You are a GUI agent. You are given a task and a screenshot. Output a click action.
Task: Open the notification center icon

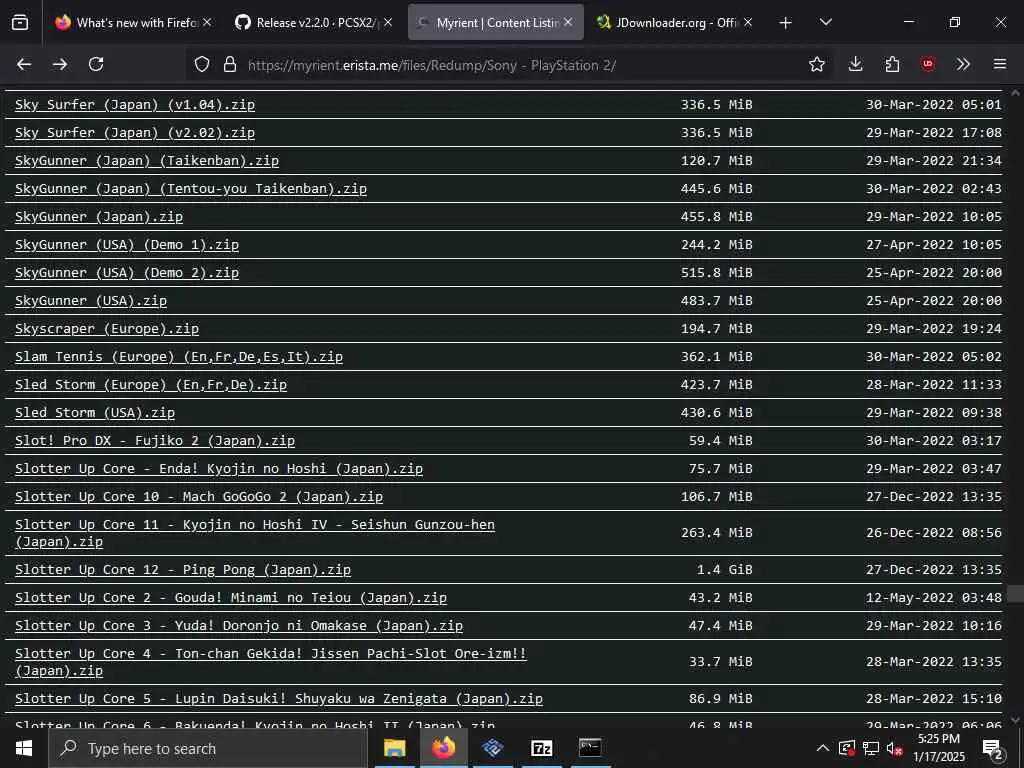tap(993, 749)
